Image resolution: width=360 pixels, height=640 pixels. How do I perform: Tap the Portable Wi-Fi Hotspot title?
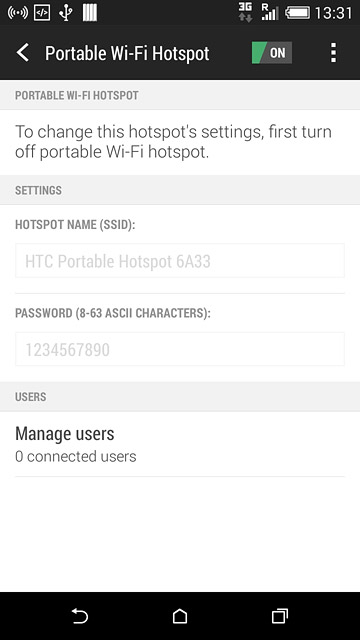127,53
